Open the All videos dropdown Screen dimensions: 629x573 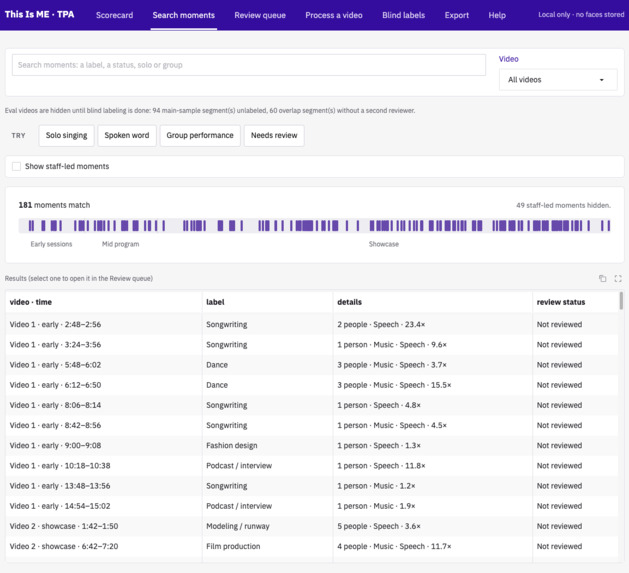(558, 79)
